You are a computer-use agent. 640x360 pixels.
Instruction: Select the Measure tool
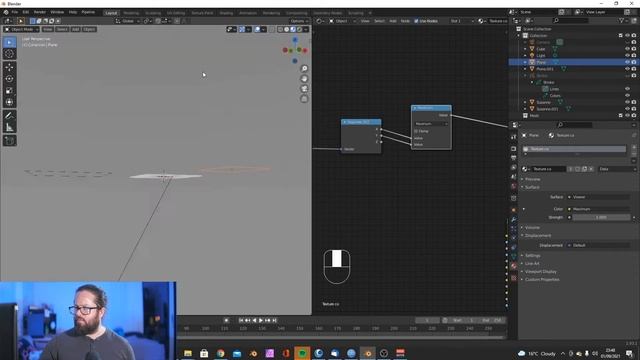pos(9,128)
